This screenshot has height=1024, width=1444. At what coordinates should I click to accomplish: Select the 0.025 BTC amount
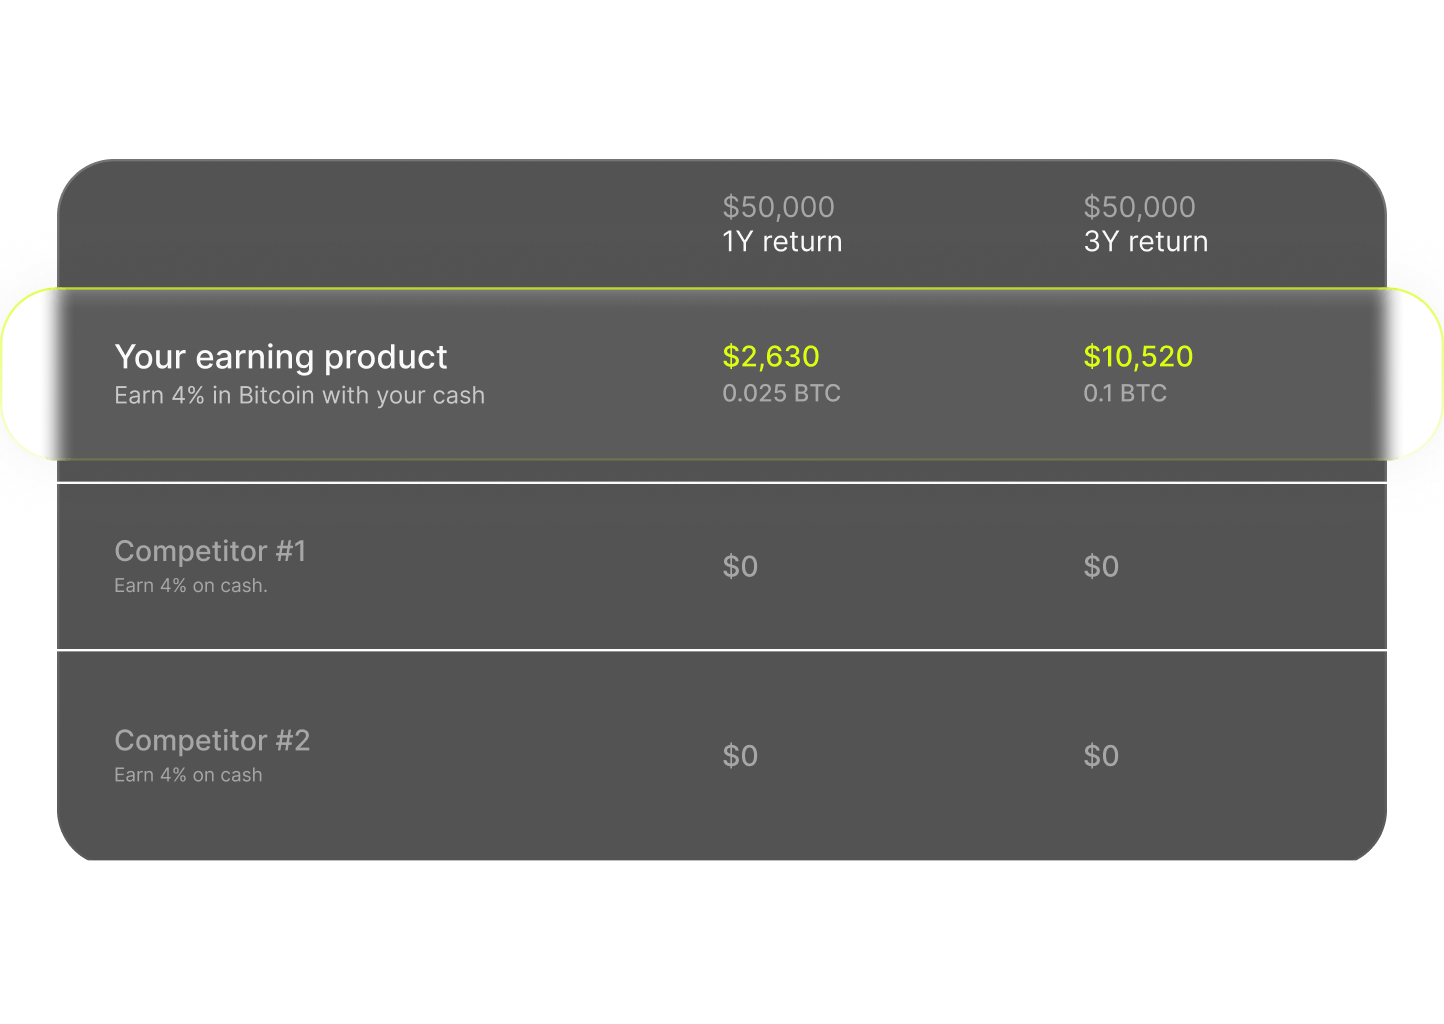pyautogui.click(x=781, y=393)
